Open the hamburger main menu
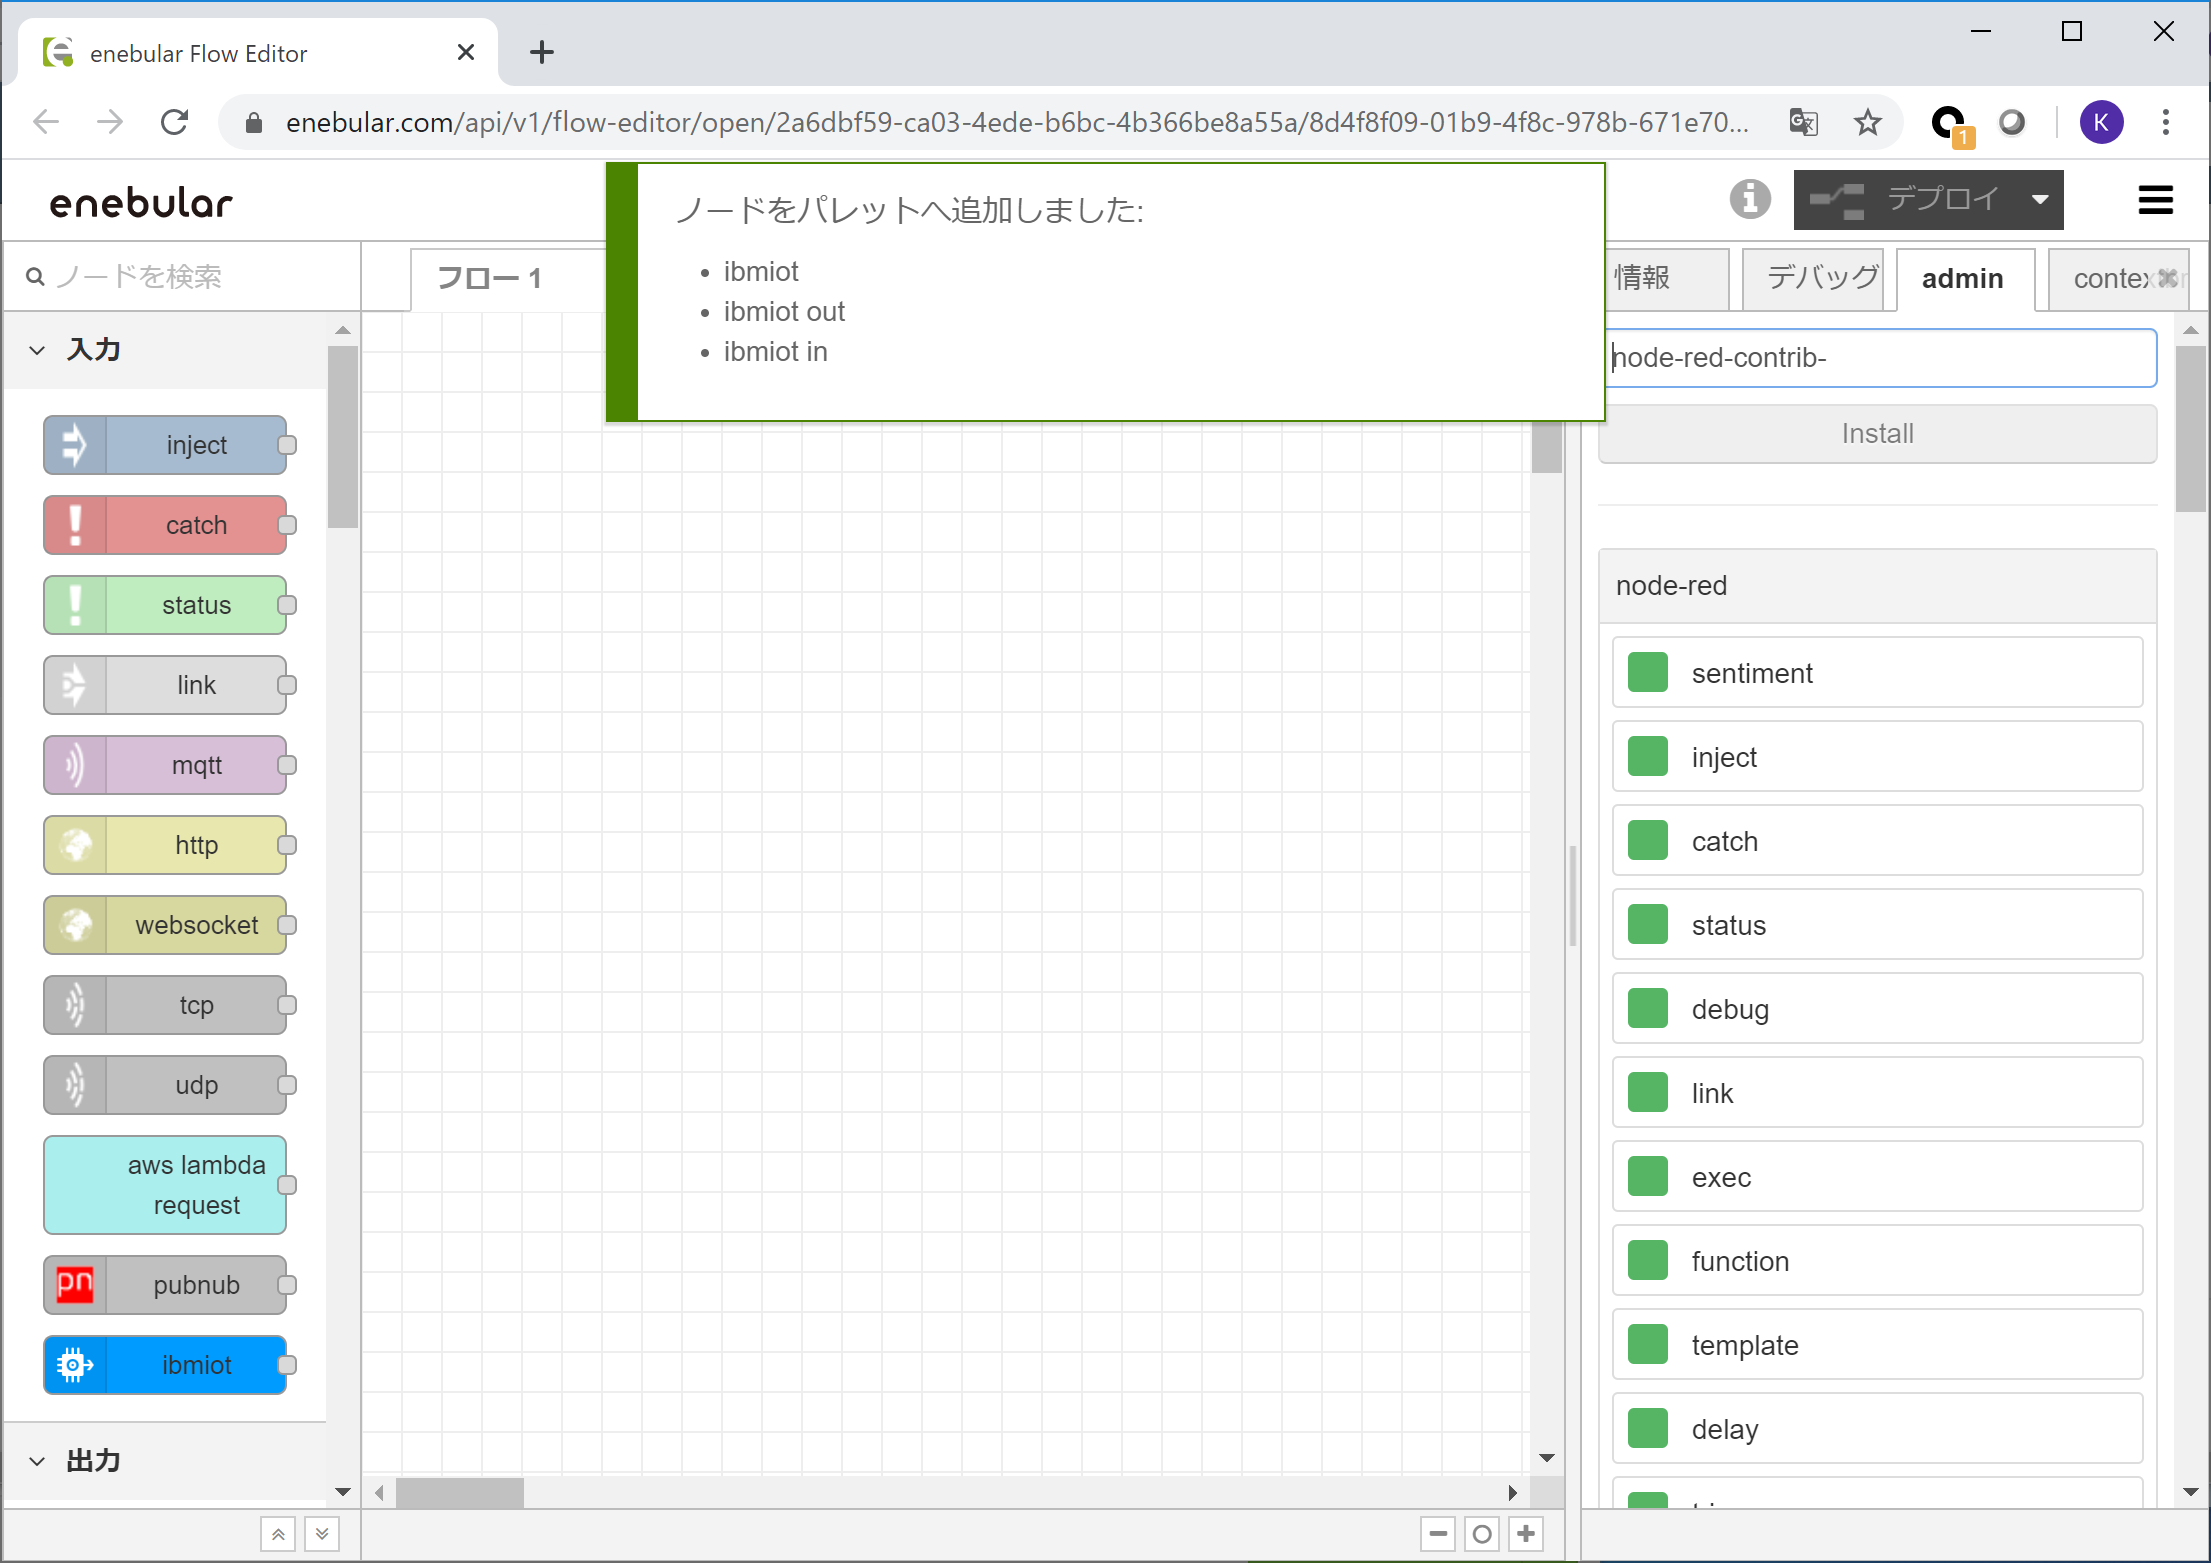Viewport: 2211px width, 1563px height. 2155,200
